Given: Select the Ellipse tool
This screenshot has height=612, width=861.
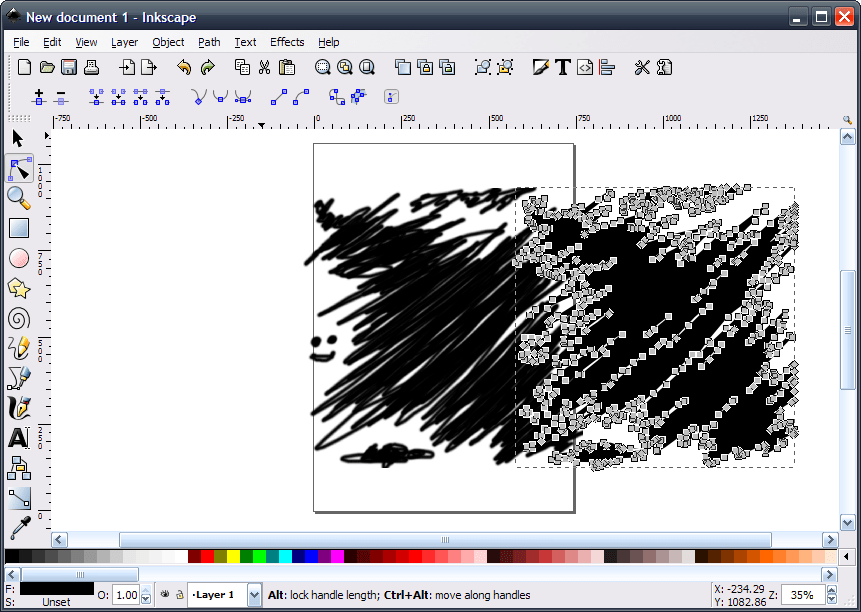Looking at the screenshot, I should click(19, 258).
